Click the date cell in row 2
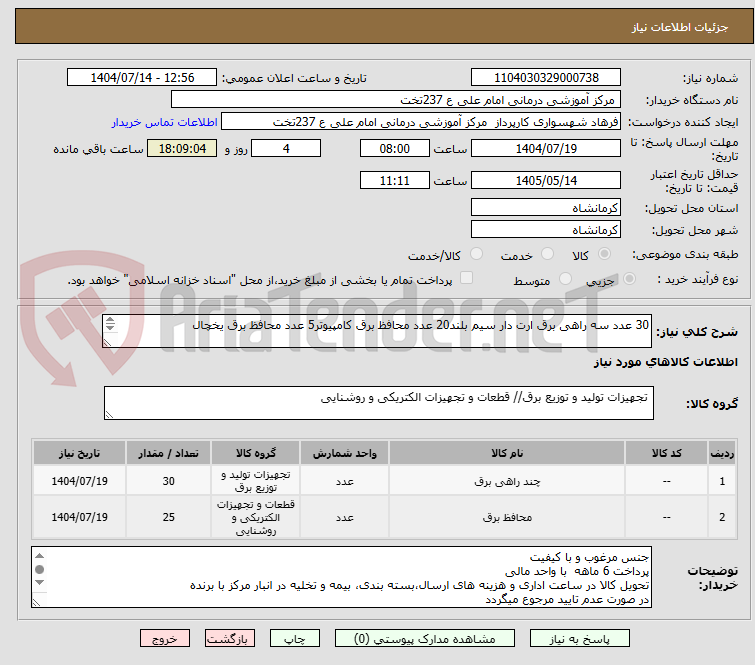Screen dimensions: 755x665 [x=79, y=517]
